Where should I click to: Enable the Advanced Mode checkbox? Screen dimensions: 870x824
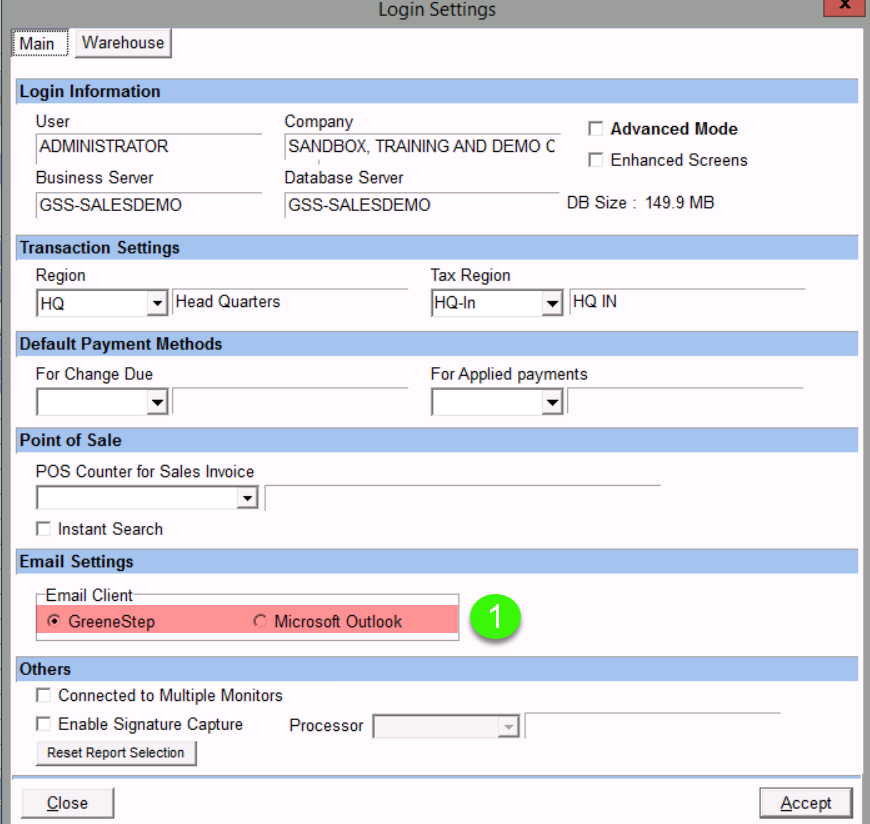[x=596, y=129]
